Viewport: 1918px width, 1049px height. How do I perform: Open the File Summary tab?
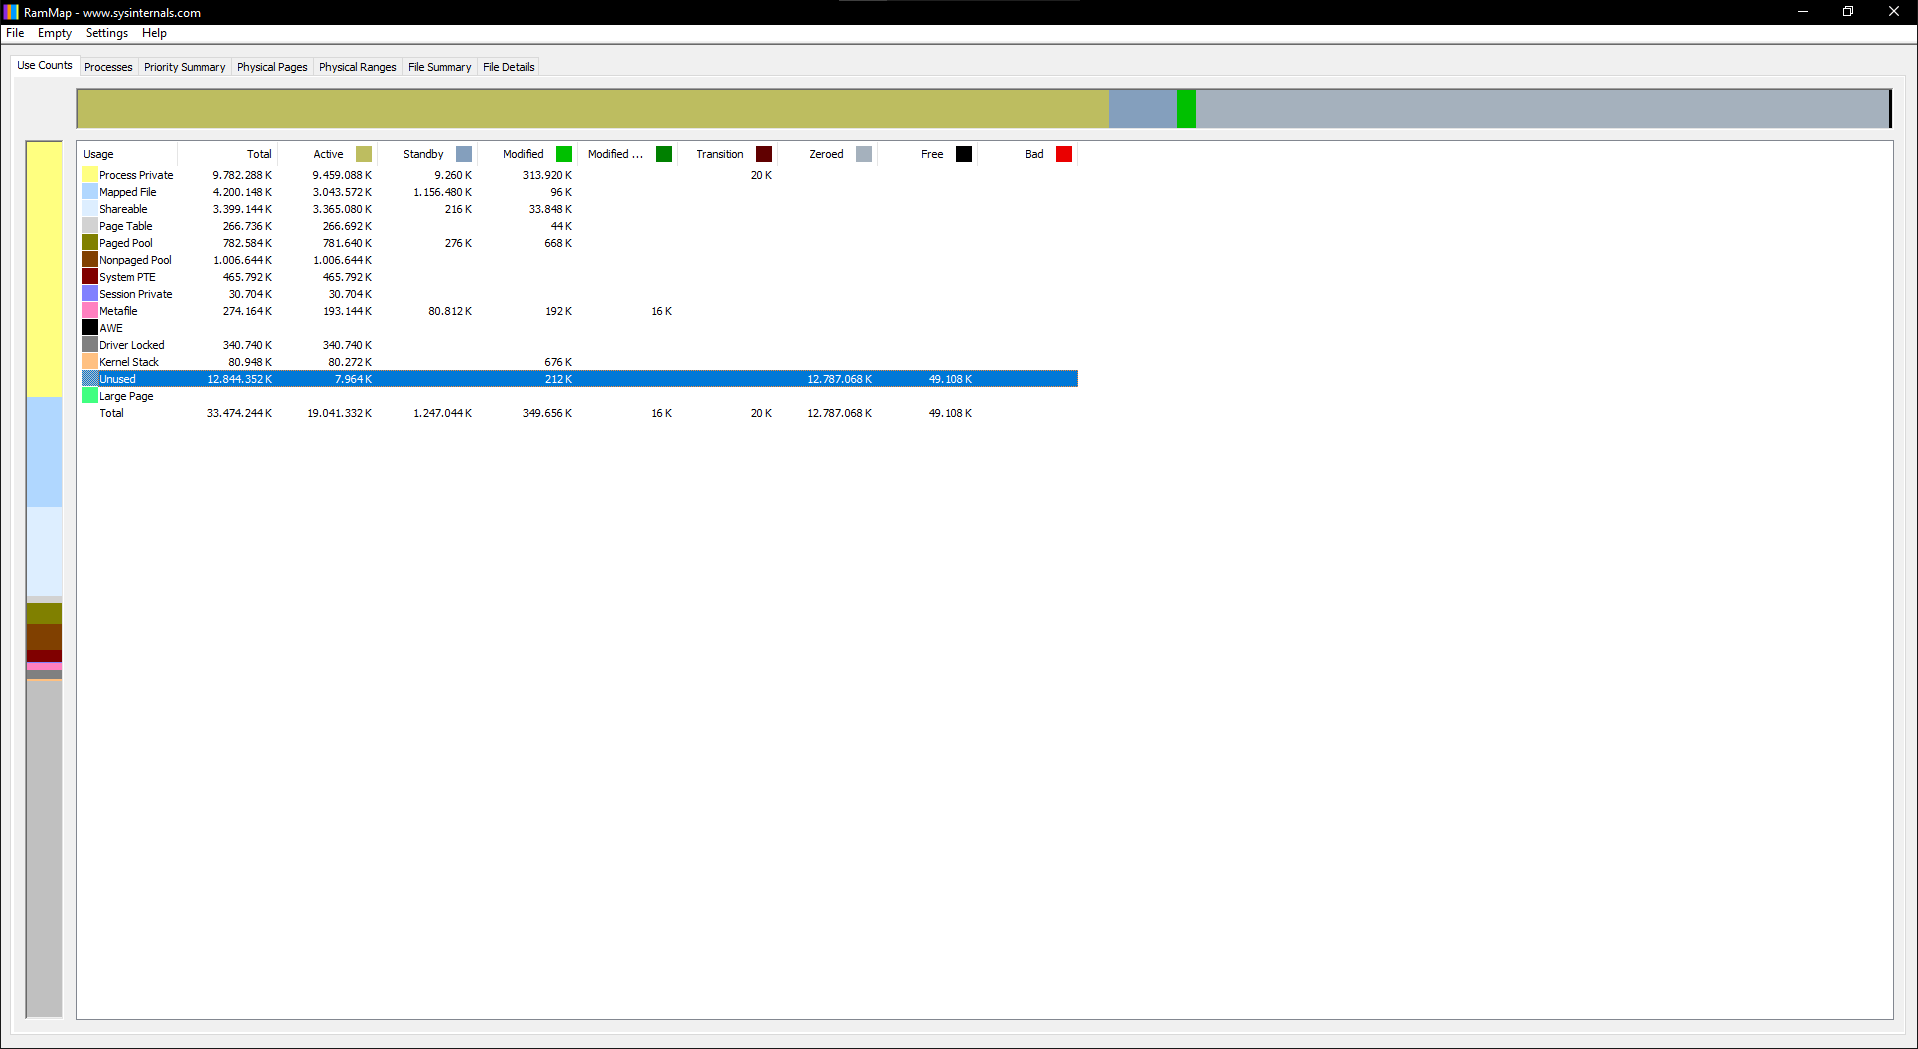439,67
